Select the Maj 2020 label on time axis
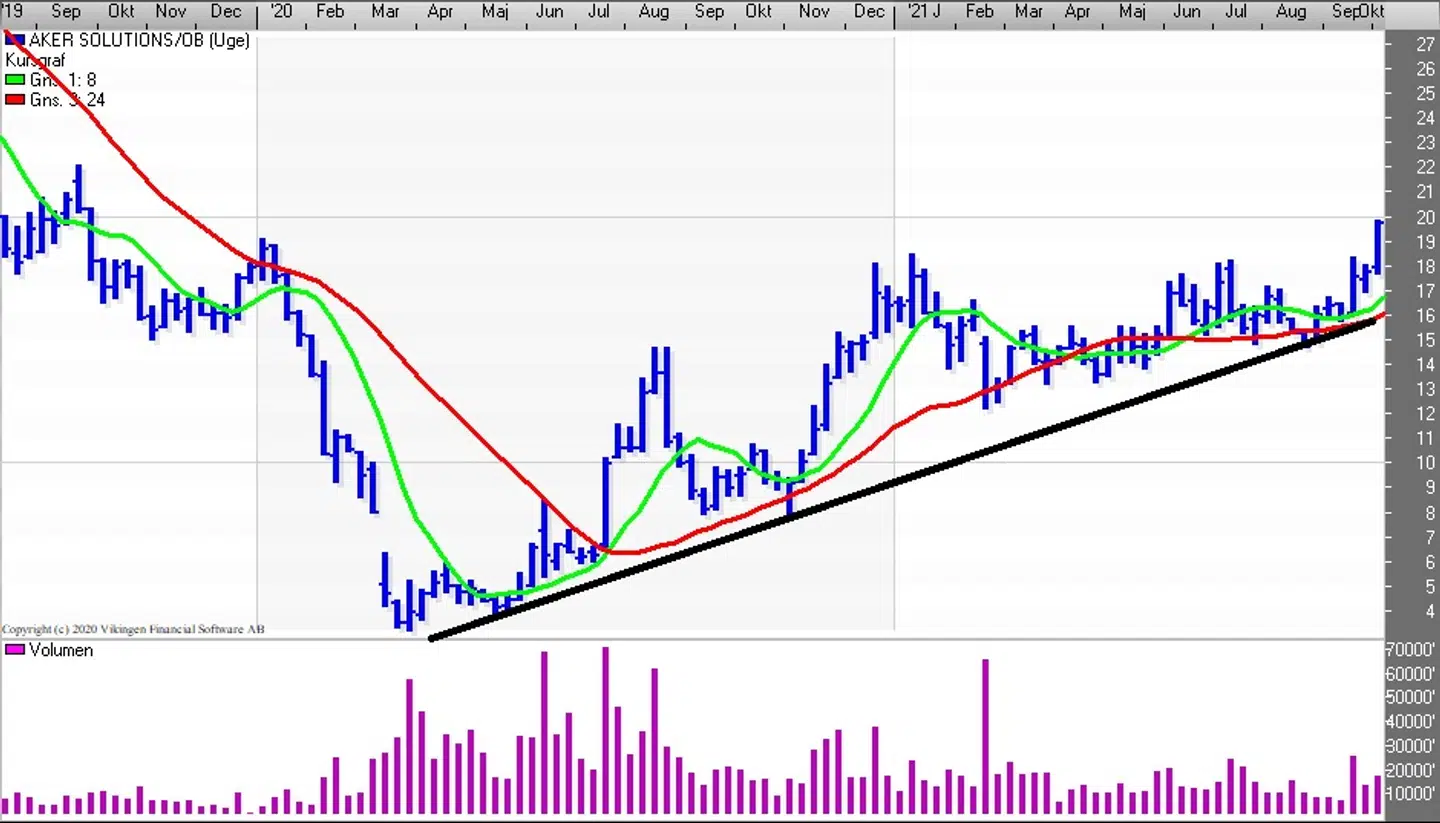The width and height of the screenshot is (1440, 823). 496,12
